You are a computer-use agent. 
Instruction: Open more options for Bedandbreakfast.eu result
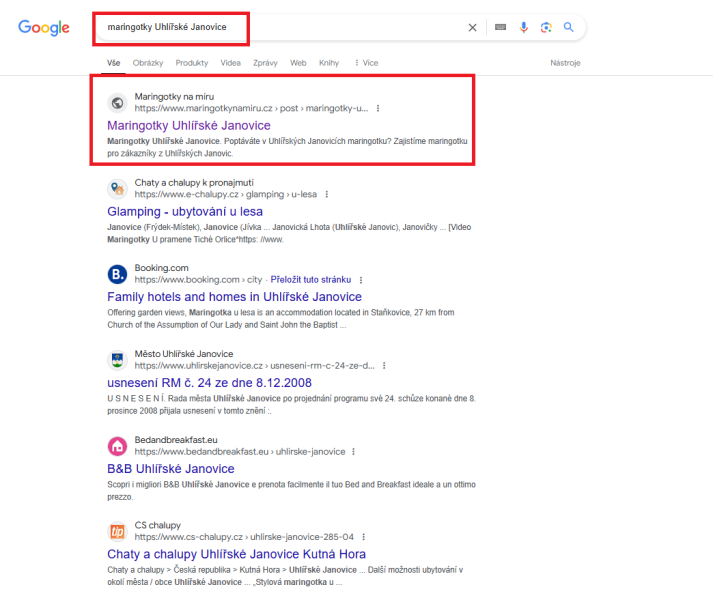(x=353, y=452)
